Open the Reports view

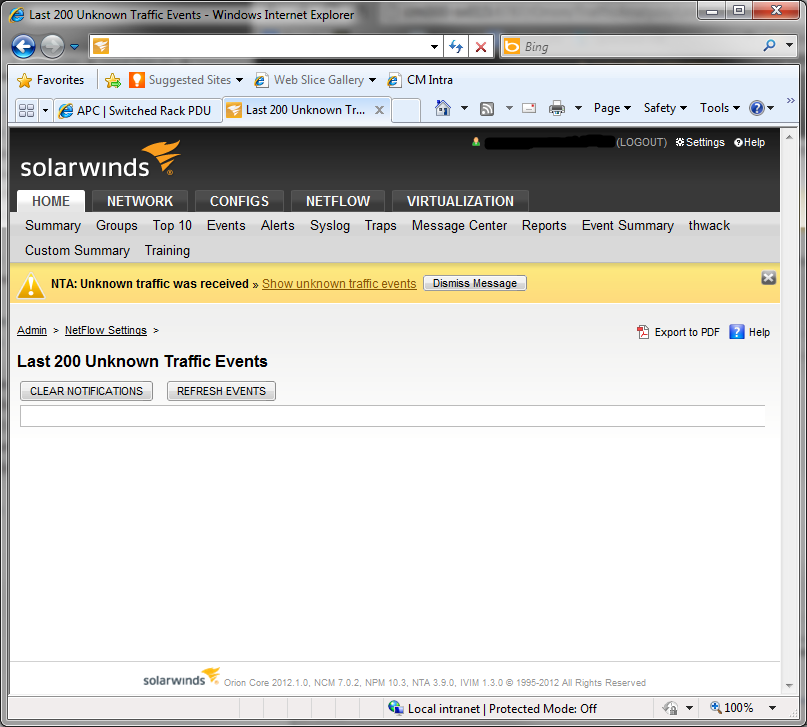(544, 226)
